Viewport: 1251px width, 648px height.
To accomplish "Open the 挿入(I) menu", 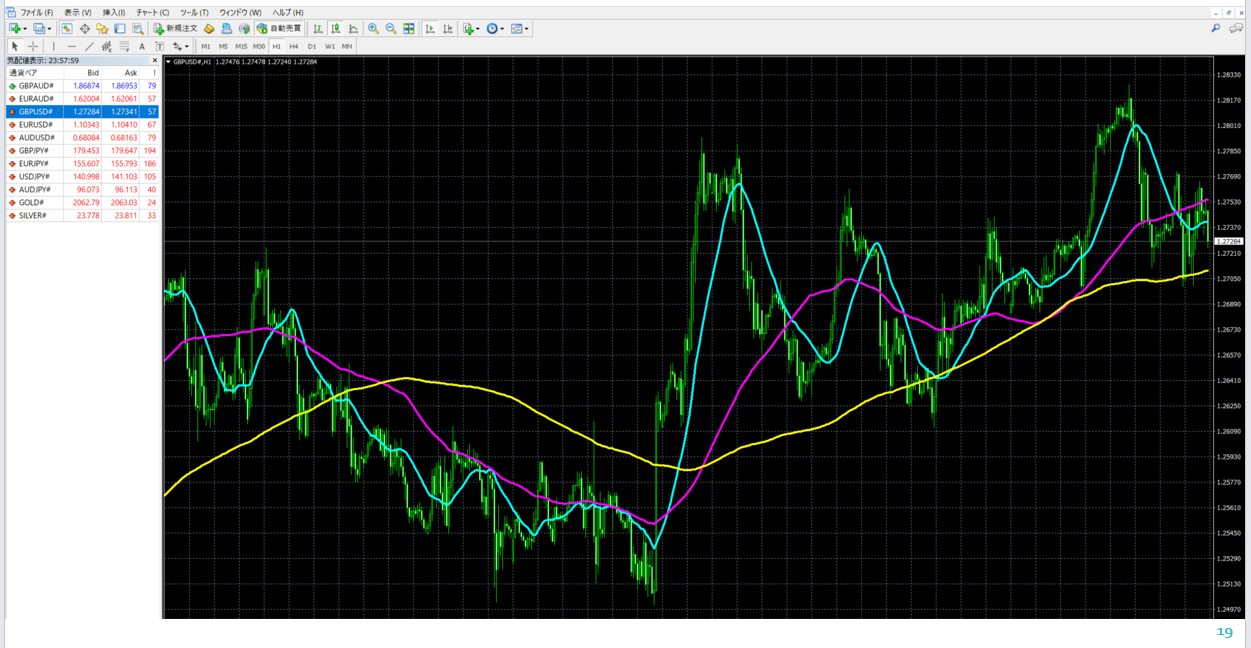I will click(114, 12).
